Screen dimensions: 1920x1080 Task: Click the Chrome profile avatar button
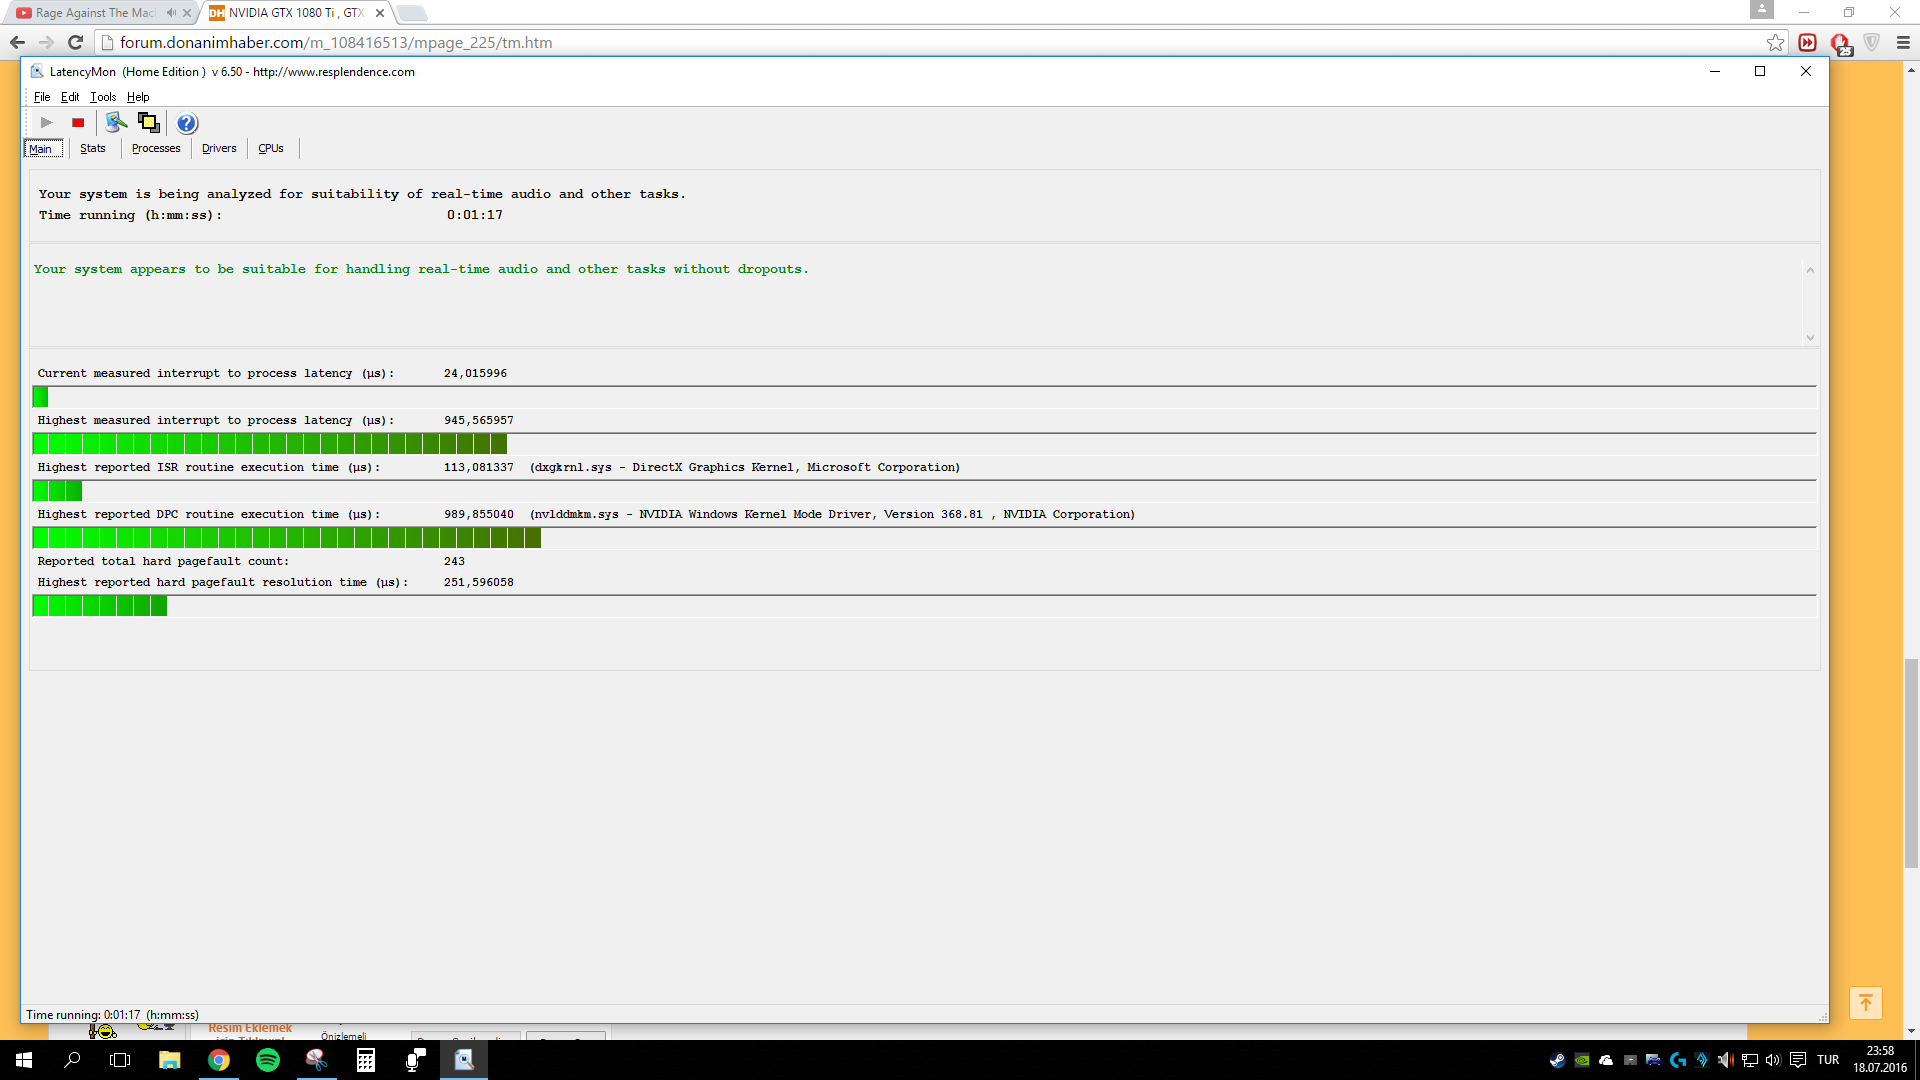(1762, 9)
